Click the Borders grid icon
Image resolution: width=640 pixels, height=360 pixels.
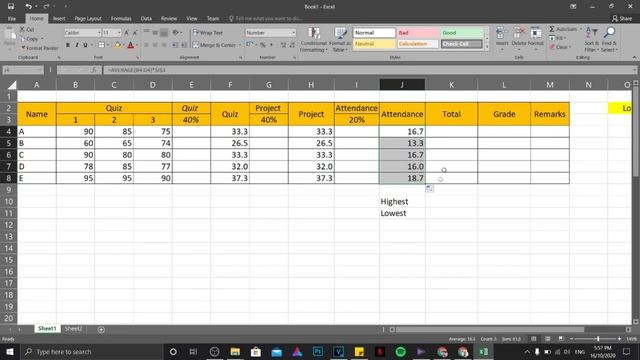click(101, 45)
